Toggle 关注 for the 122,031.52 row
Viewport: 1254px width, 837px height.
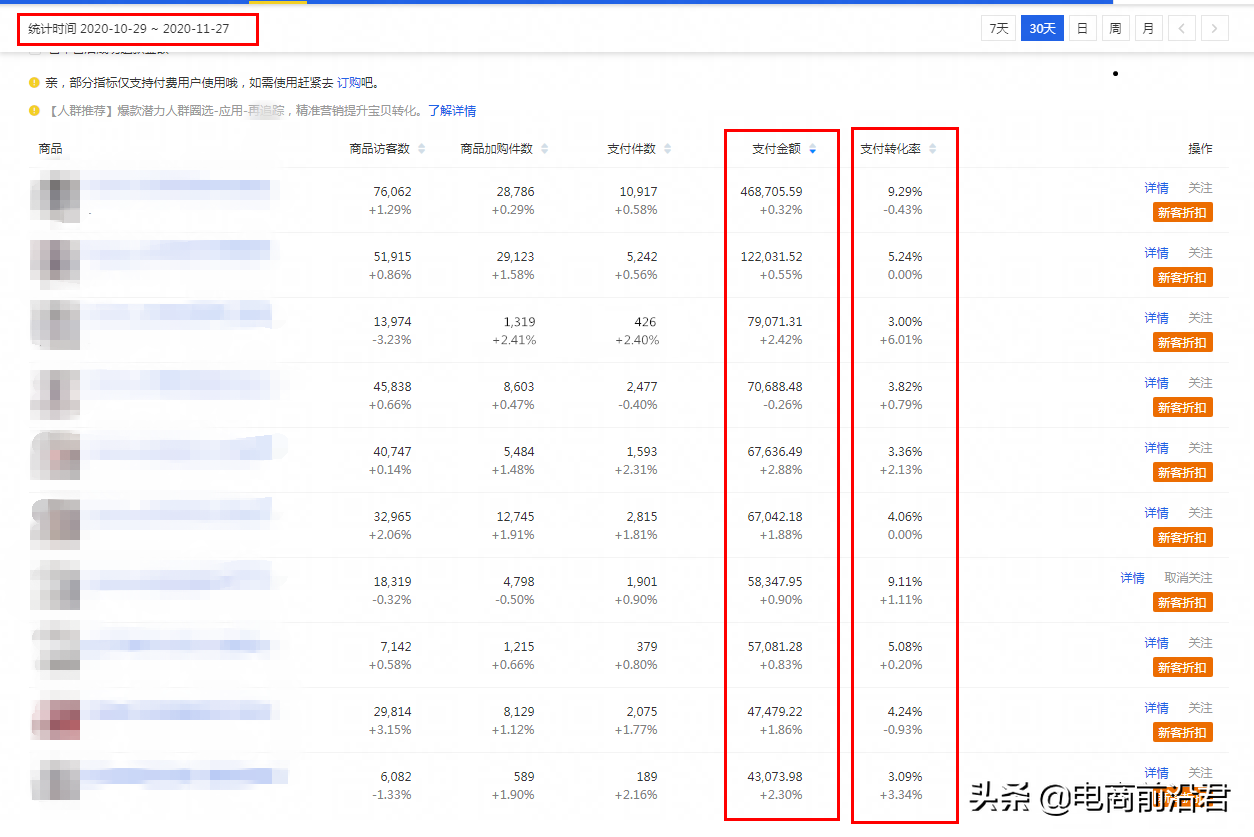tap(1200, 253)
